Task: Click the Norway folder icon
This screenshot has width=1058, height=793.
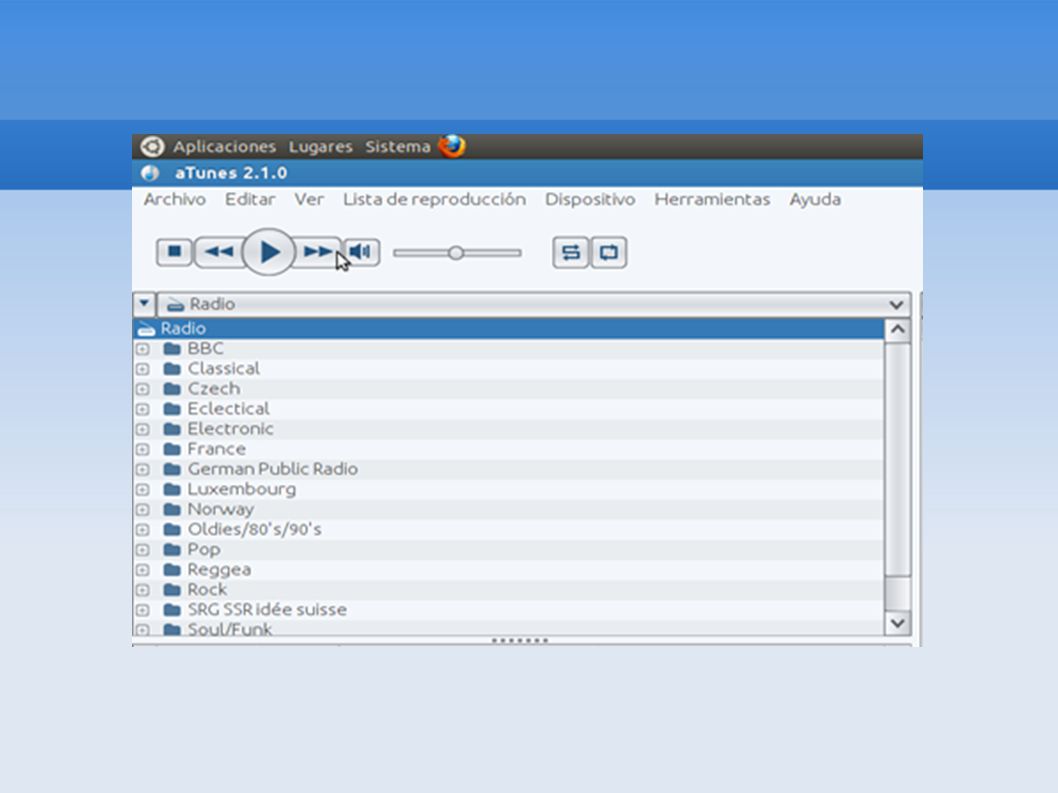Action: tap(172, 510)
